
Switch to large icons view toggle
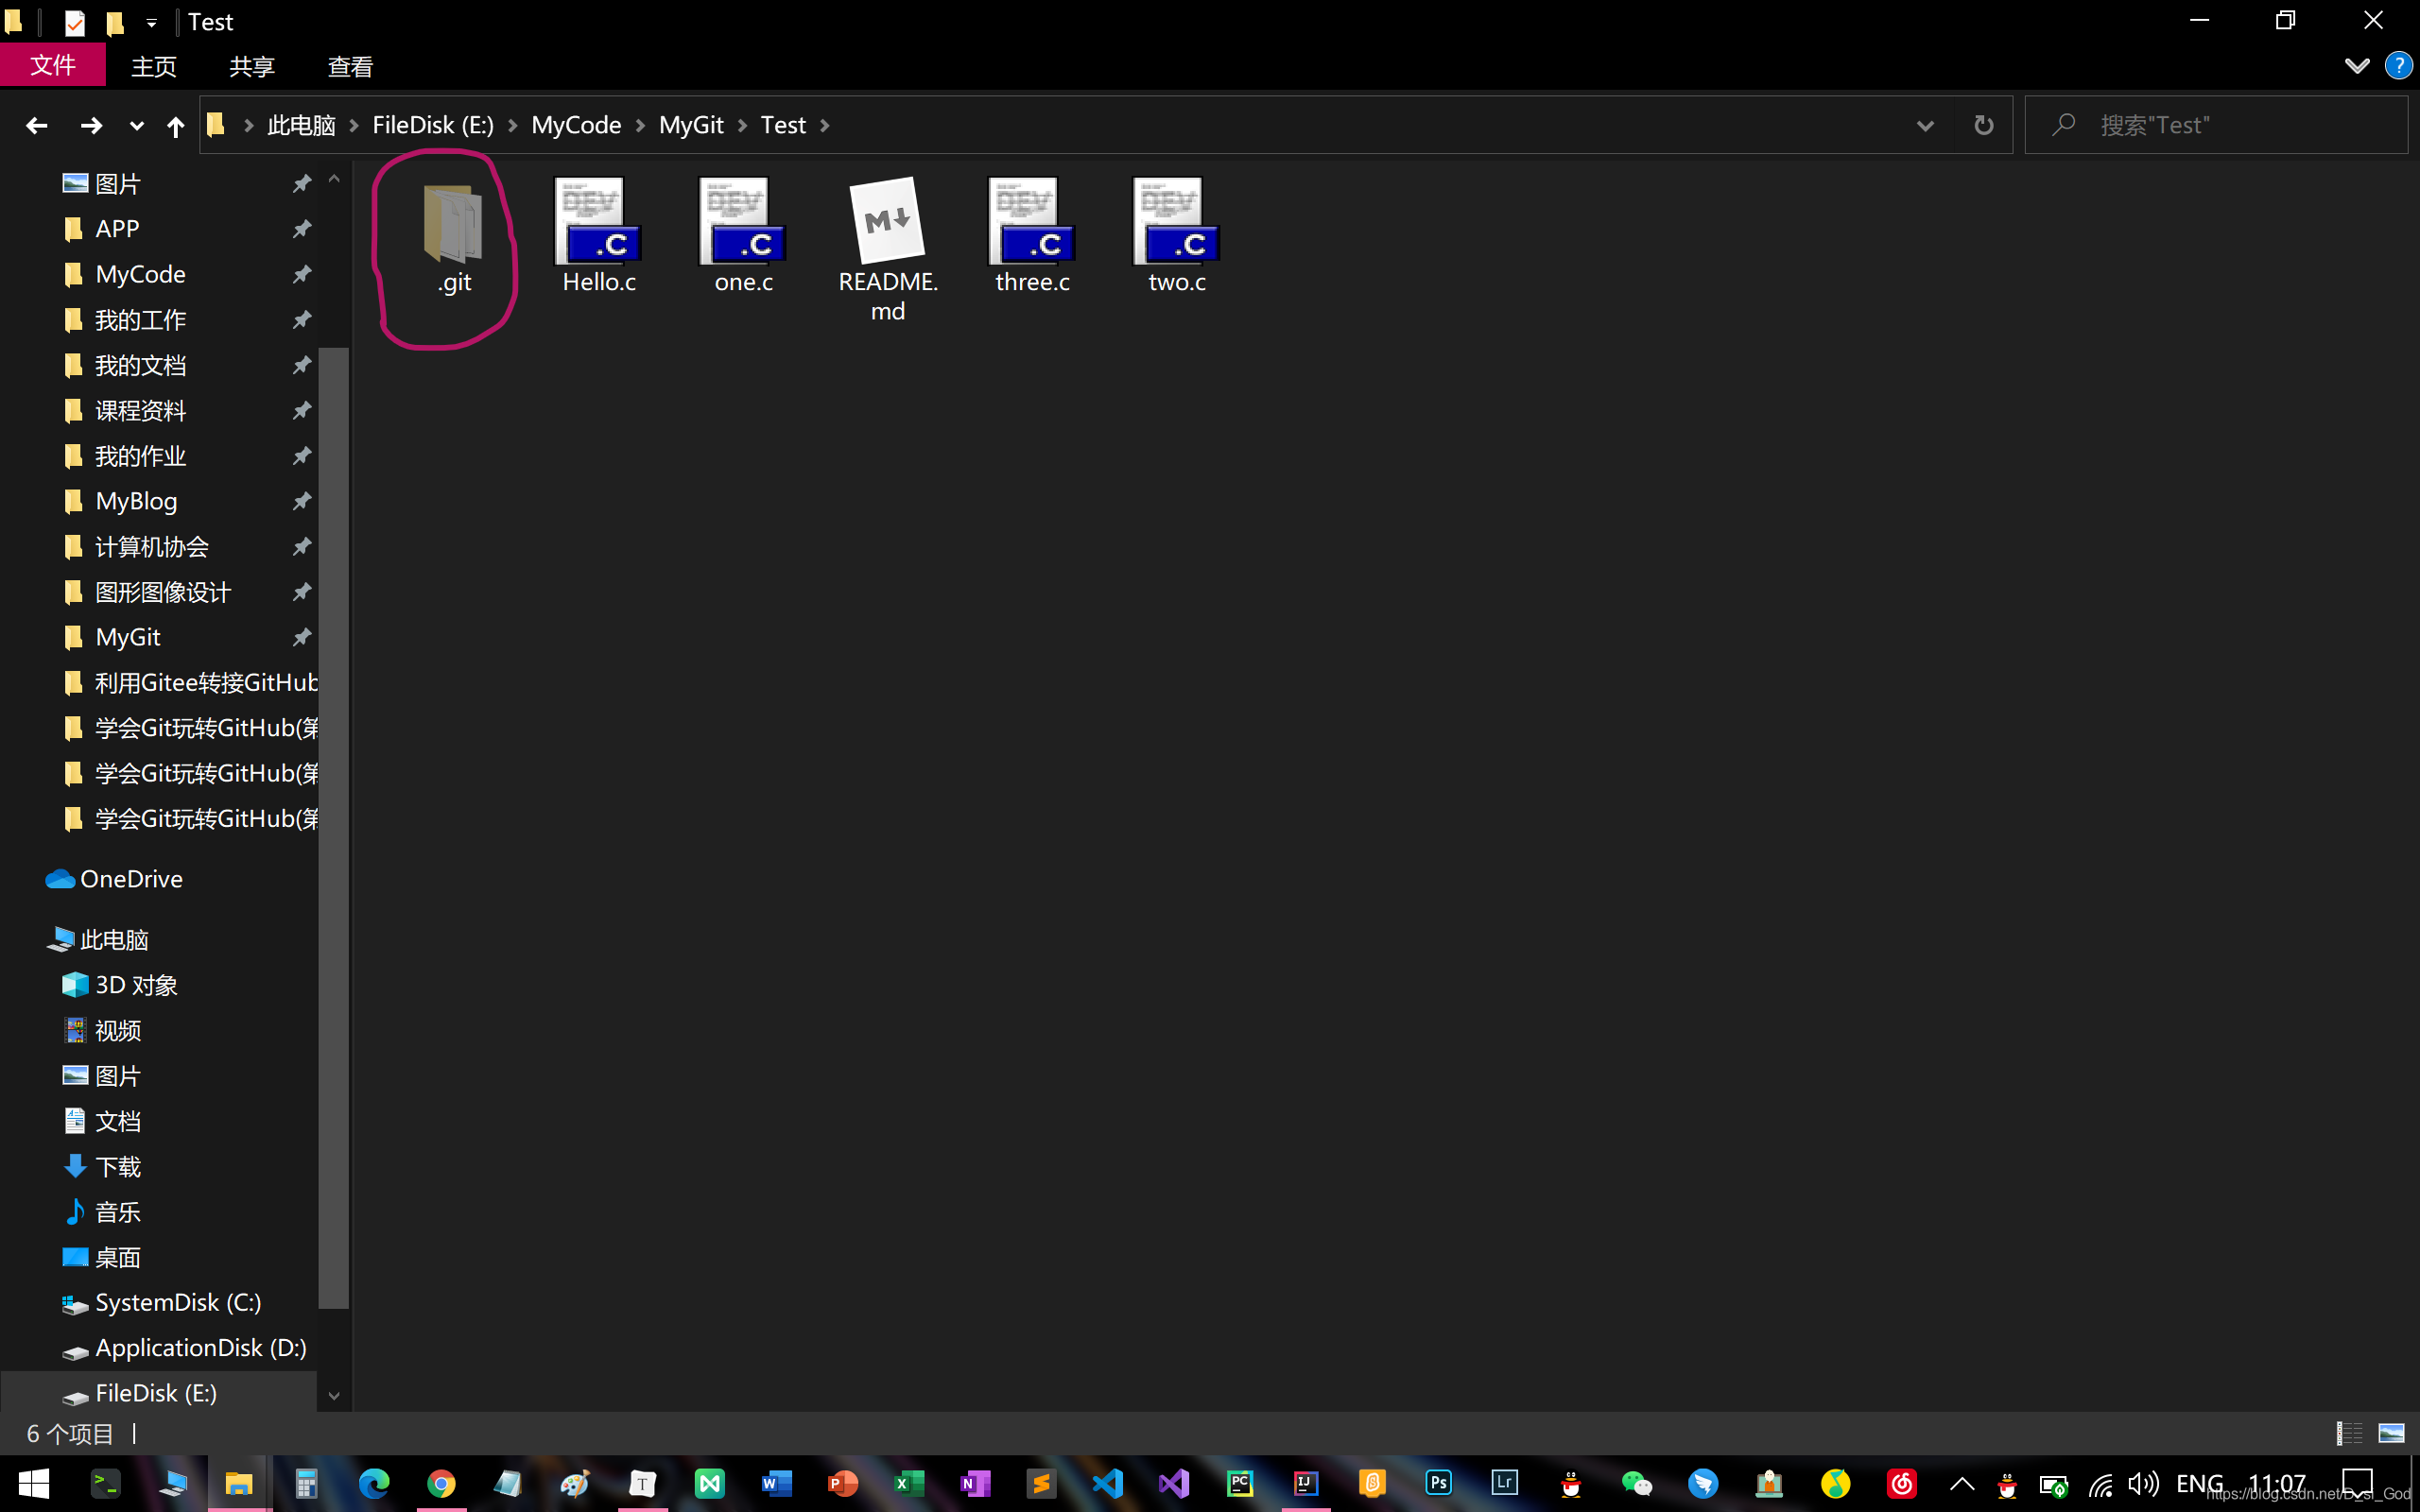coord(2391,1433)
